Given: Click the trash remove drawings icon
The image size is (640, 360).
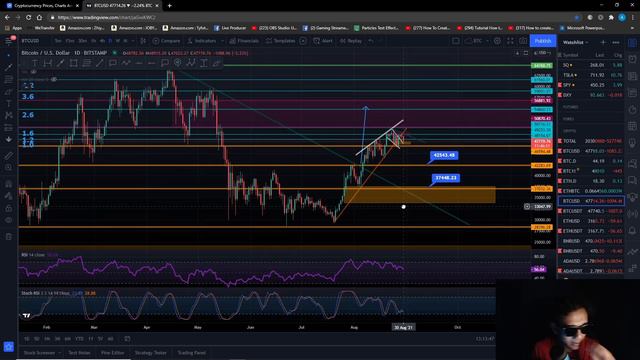Looking at the screenshot, I should pos(9,237).
